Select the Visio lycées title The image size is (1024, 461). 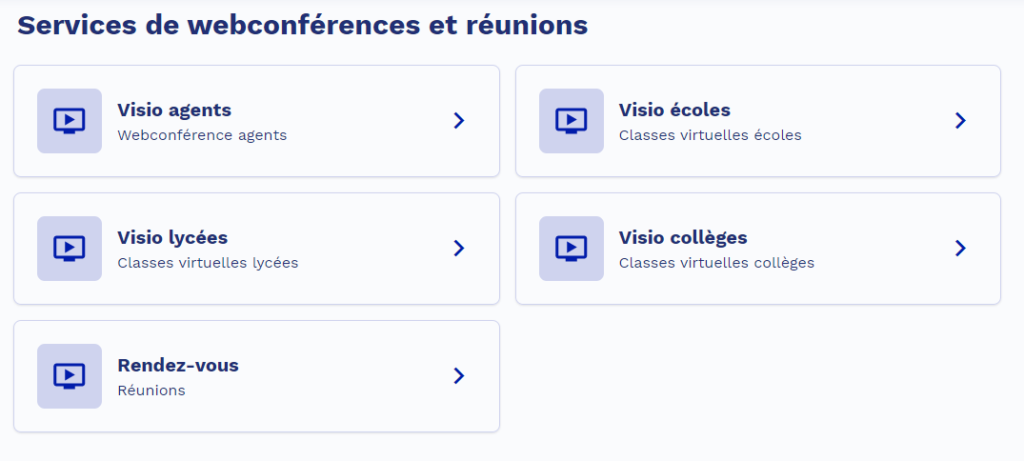coord(172,238)
